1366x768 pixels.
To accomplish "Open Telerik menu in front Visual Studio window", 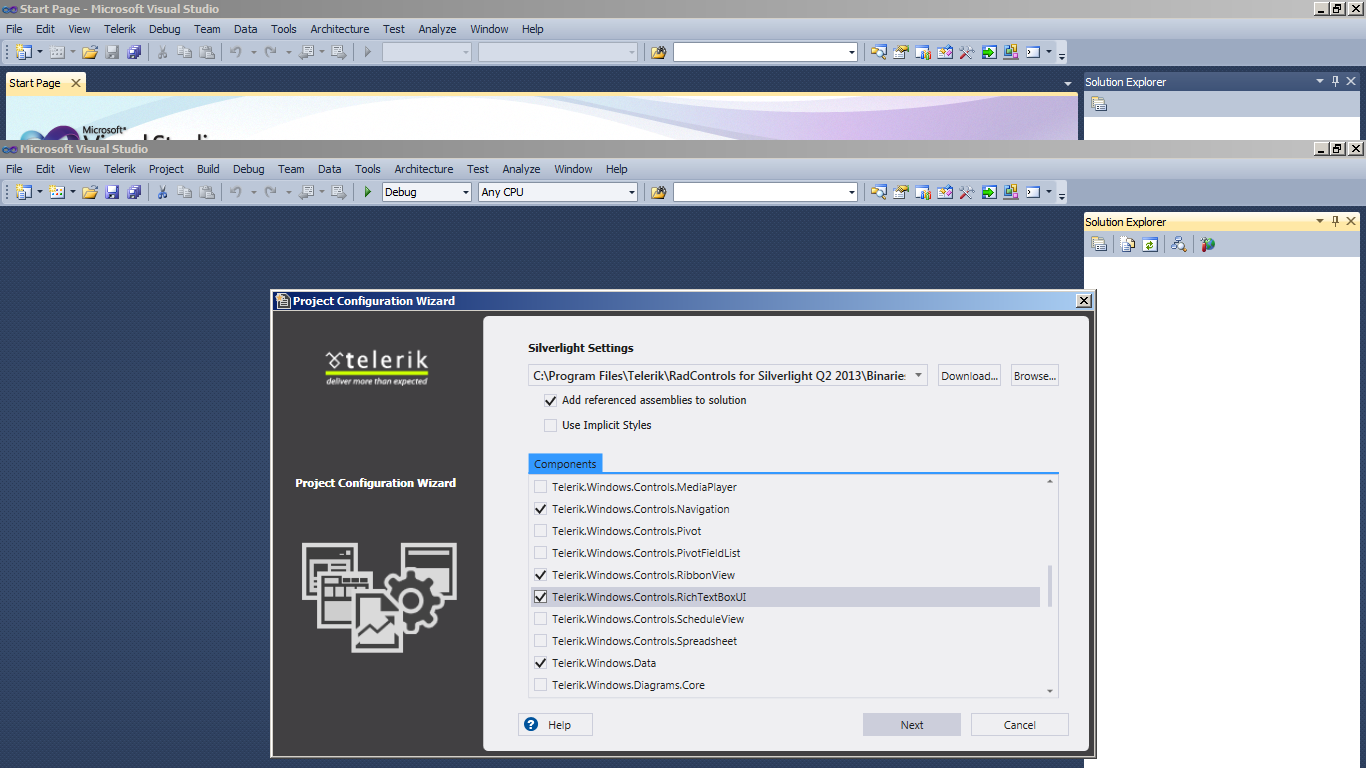I will (x=119, y=169).
